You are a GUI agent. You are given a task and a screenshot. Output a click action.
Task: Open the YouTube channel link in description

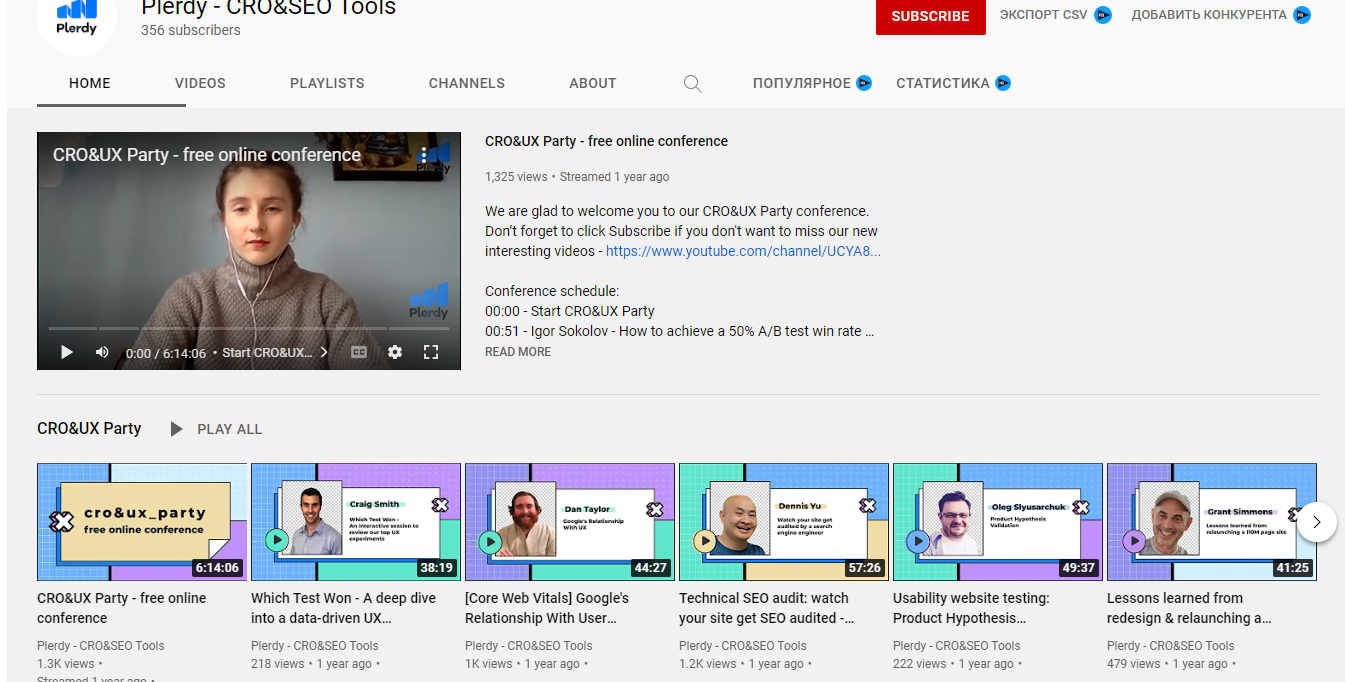[743, 251]
